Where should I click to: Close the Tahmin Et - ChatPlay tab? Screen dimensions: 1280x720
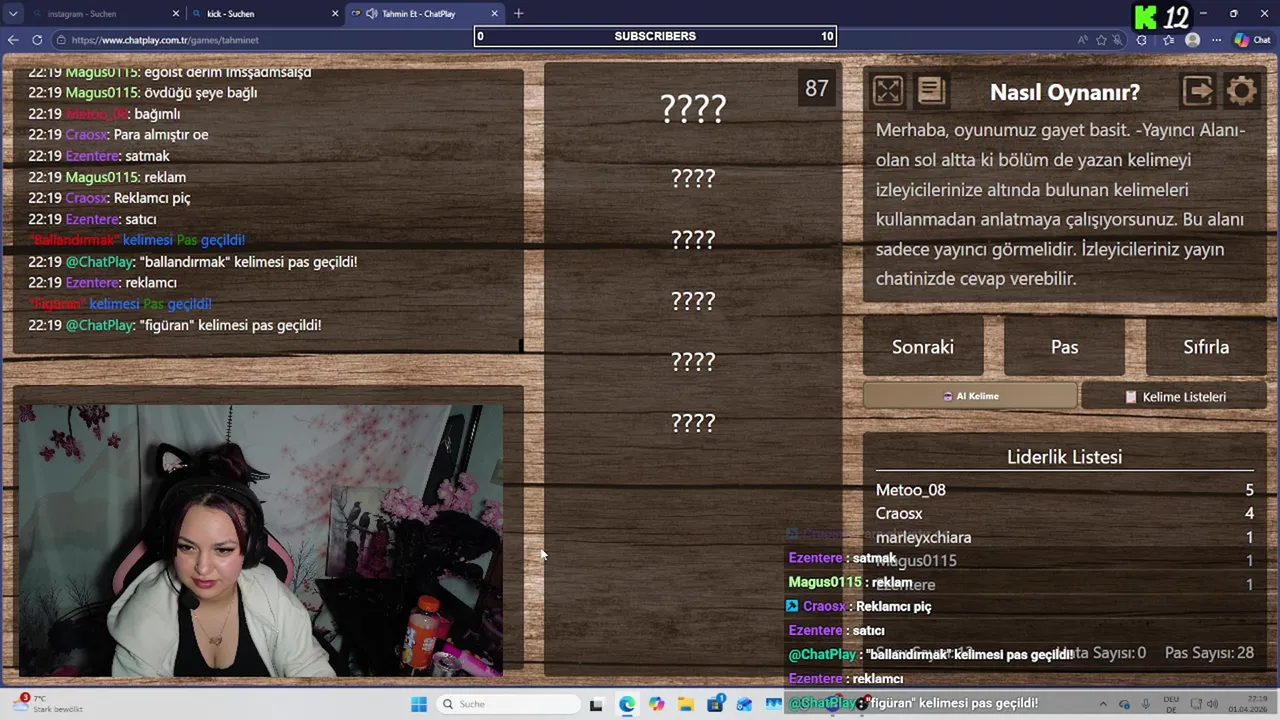pos(494,14)
